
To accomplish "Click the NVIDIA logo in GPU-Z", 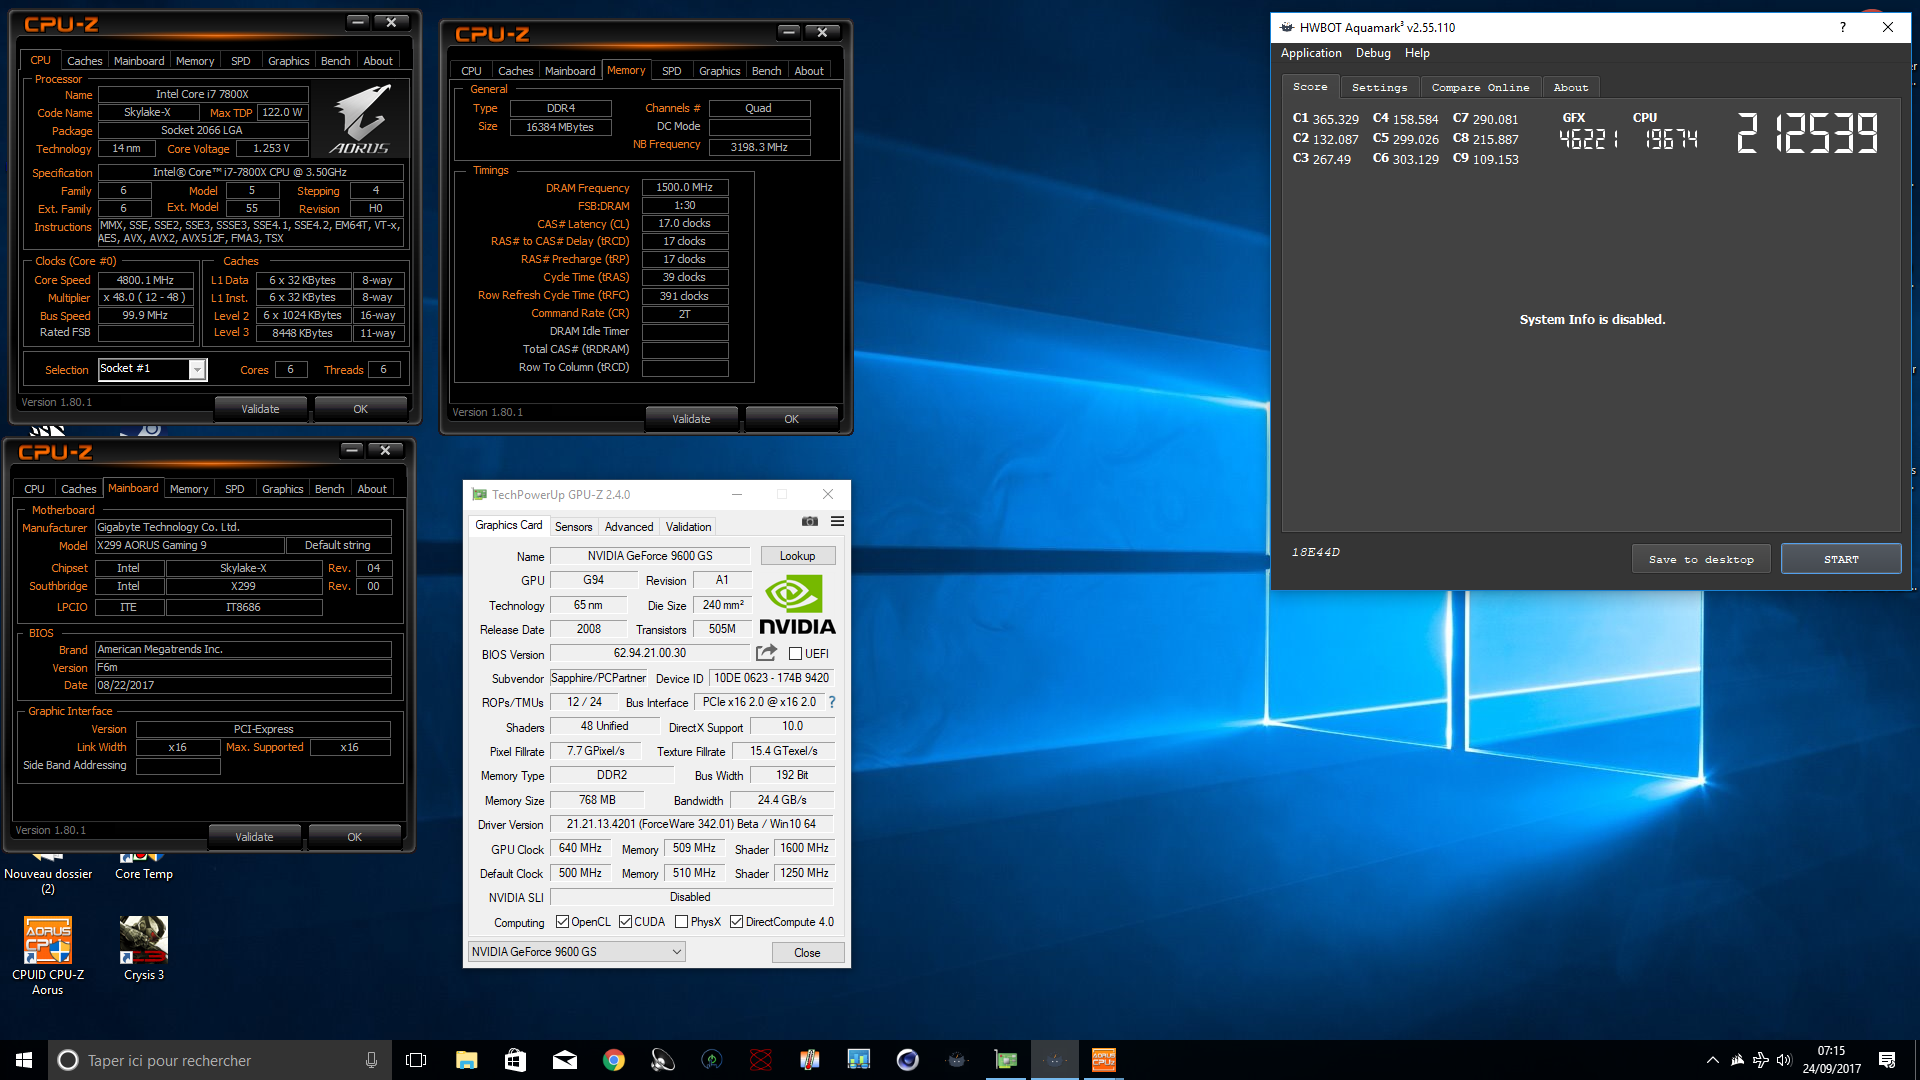I will click(x=797, y=605).
